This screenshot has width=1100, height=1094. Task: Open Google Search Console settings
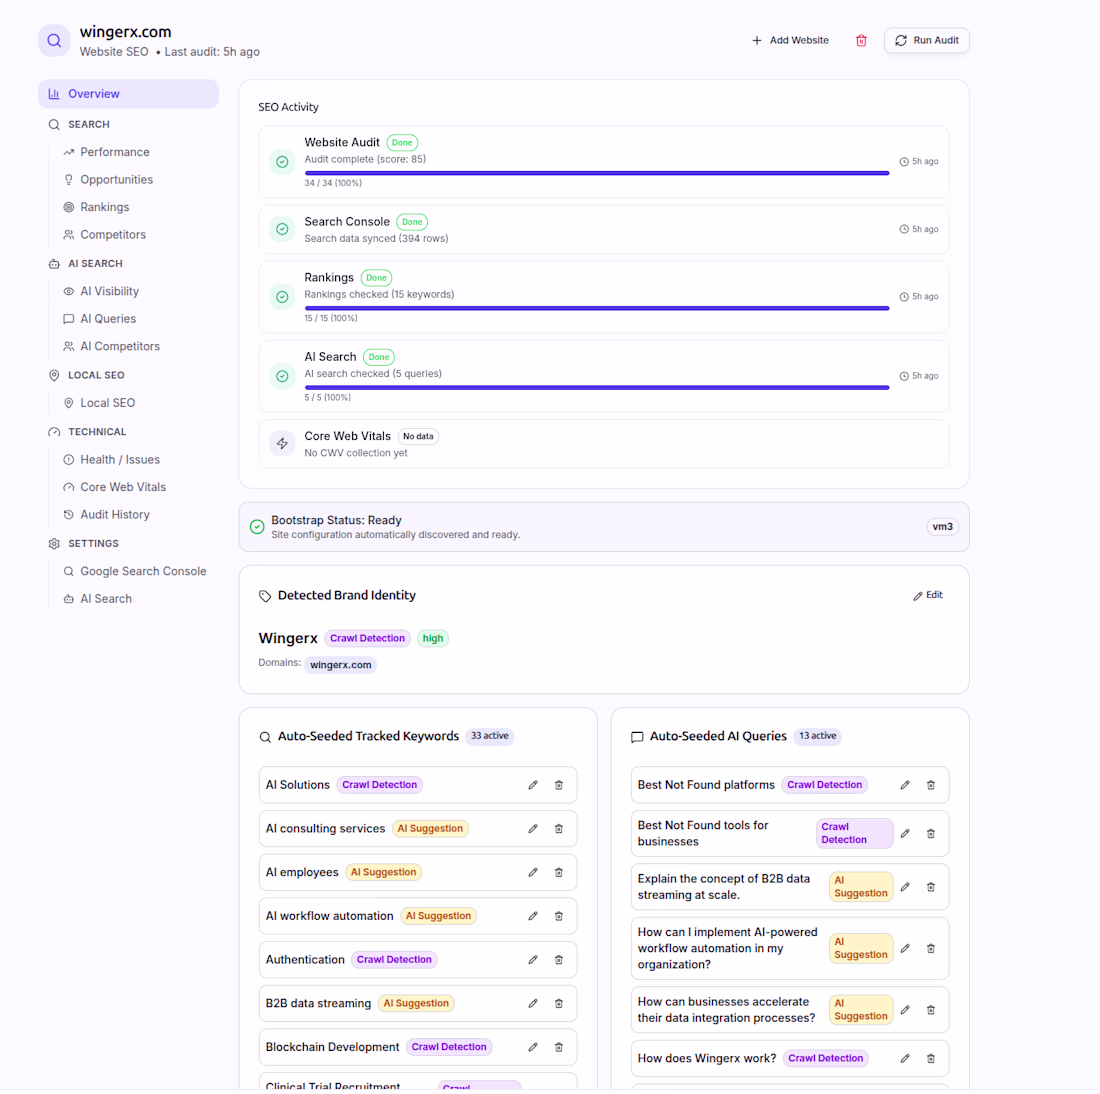click(x=143, y=571)
